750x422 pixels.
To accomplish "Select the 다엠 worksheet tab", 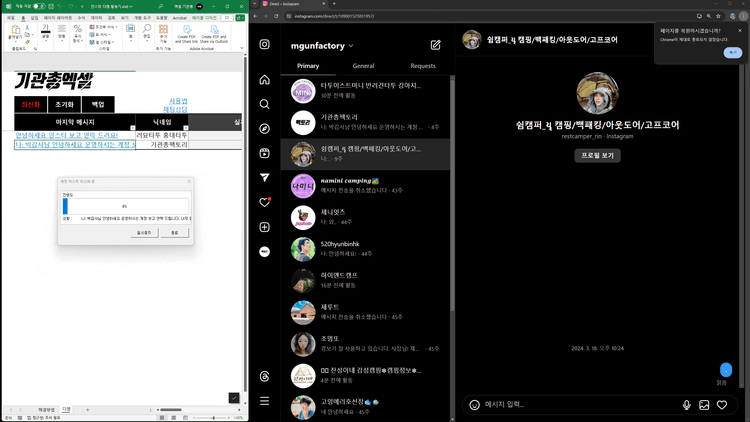I will [66, 410].
